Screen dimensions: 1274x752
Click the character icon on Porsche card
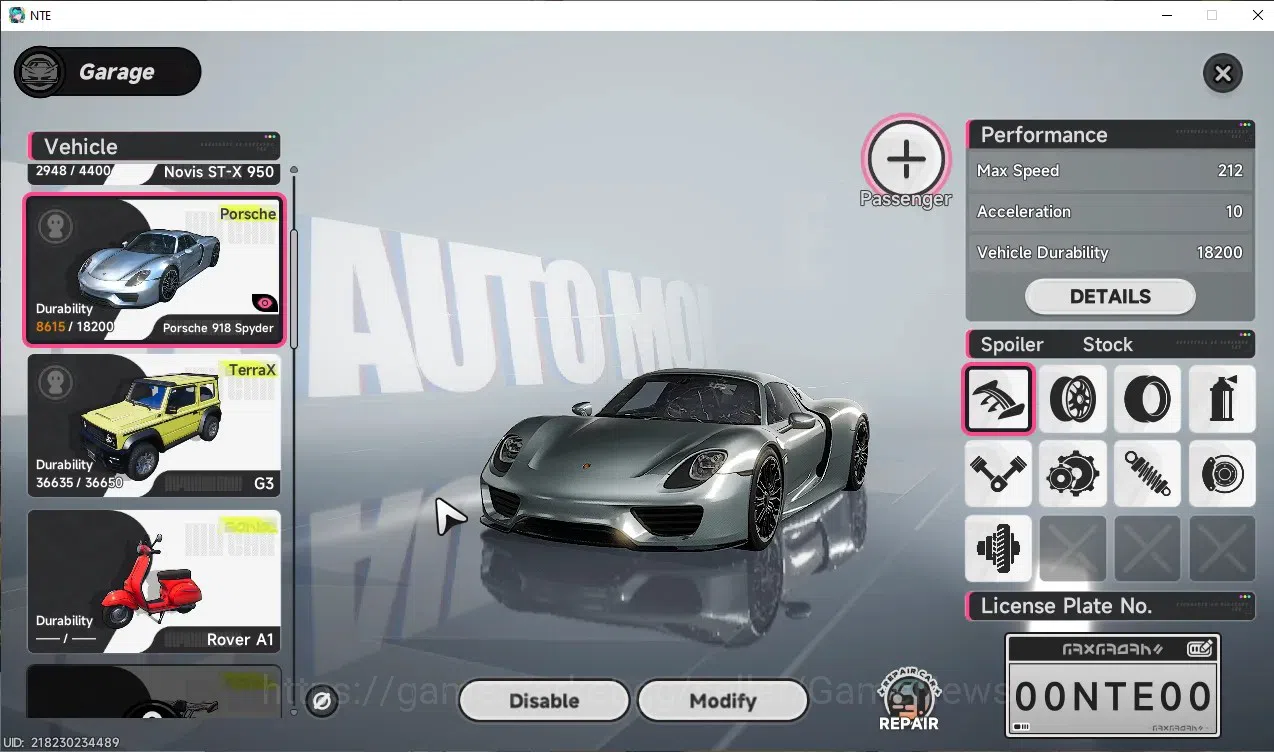pos(56,226)
